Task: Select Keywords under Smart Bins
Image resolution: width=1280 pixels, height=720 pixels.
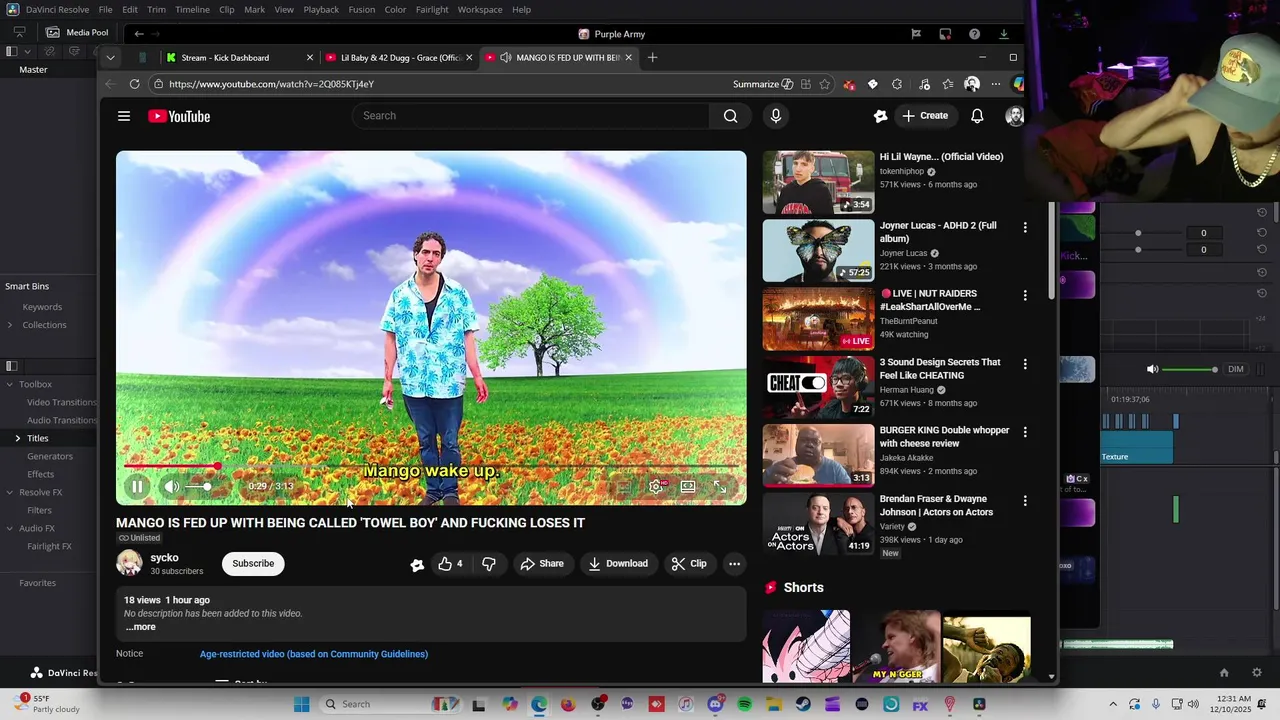Action: pyautogui.click(x=42, y=307)
